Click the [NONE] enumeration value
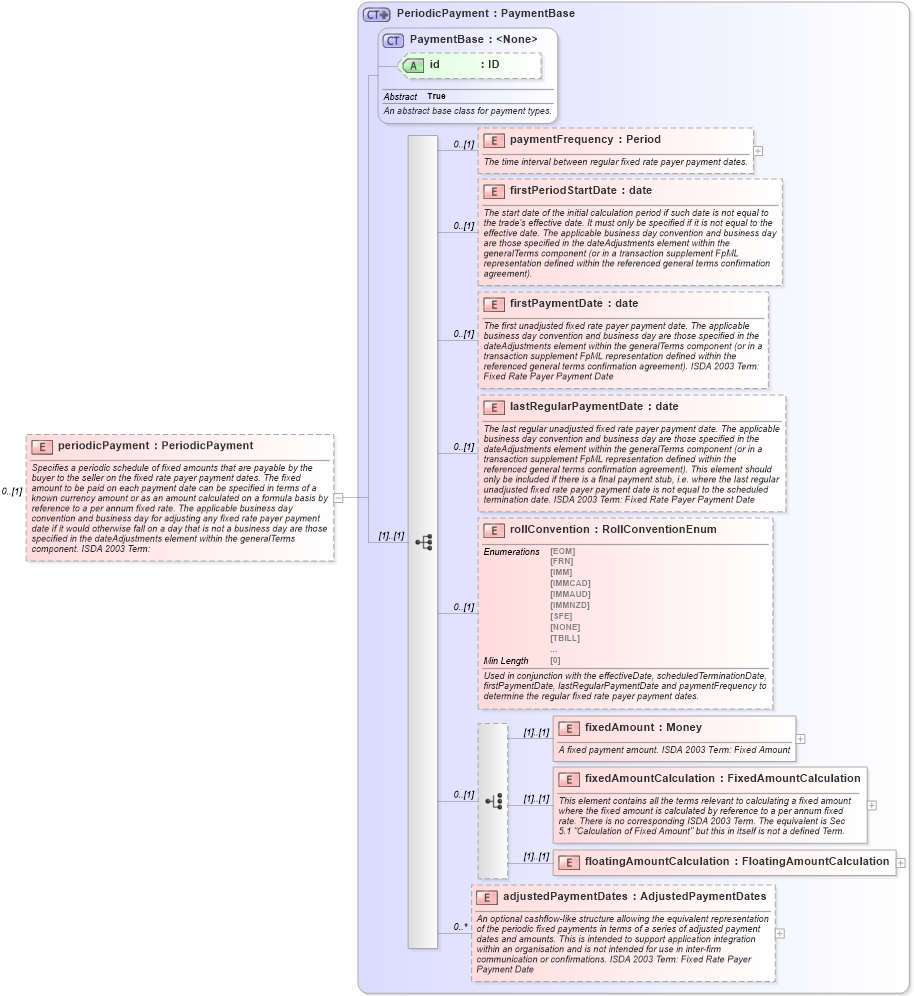 click(565, 627)
